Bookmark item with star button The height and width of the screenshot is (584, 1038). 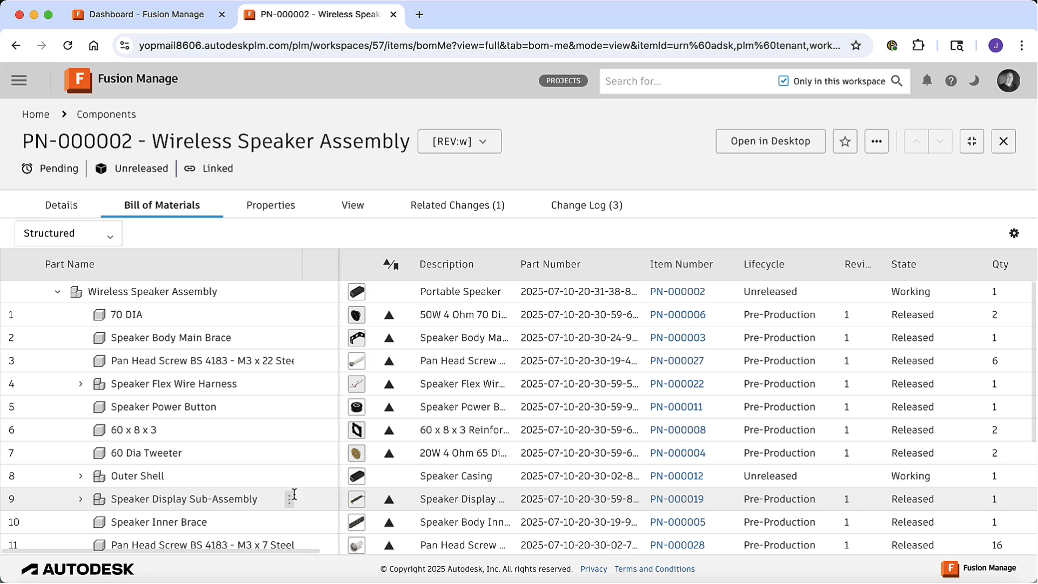coord(845,141)
